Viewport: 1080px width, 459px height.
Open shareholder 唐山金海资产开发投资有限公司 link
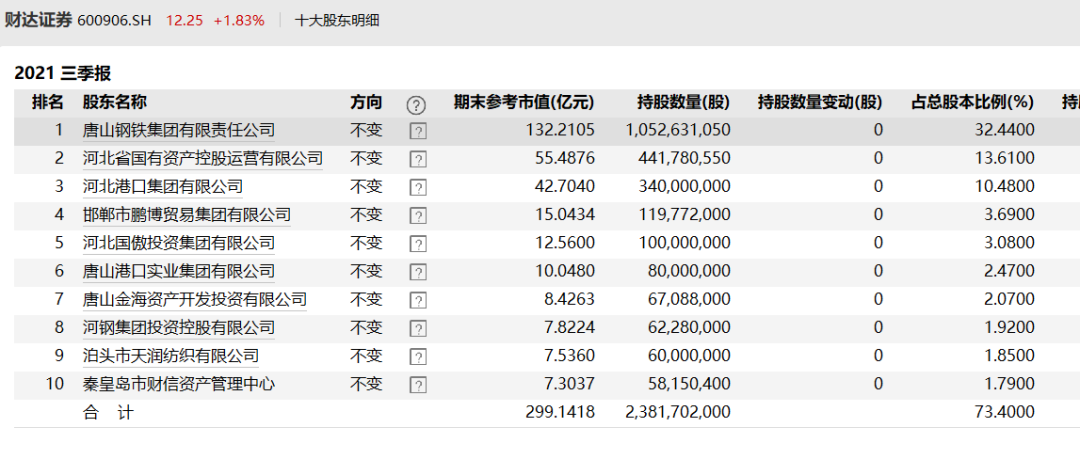[194, 299]
